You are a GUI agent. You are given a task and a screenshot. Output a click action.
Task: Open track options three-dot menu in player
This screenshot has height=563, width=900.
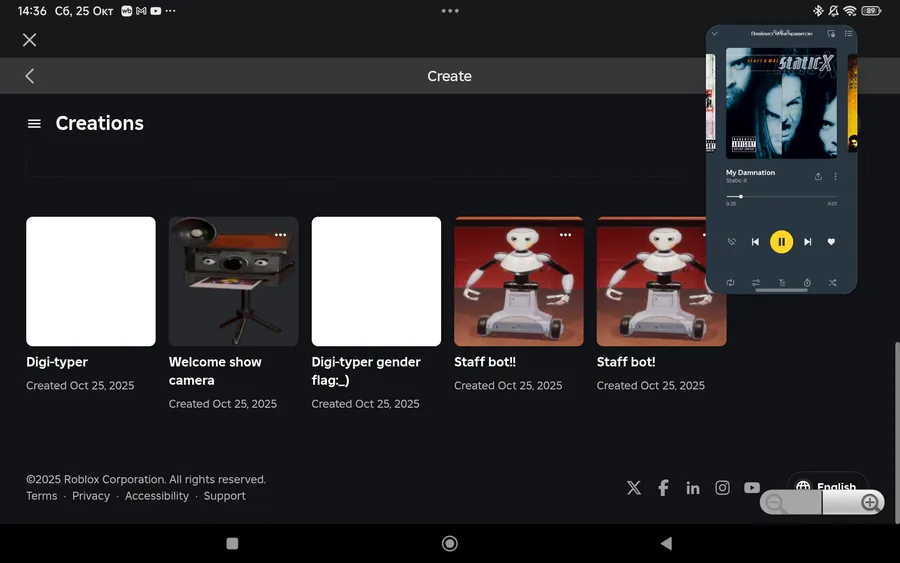836,176
